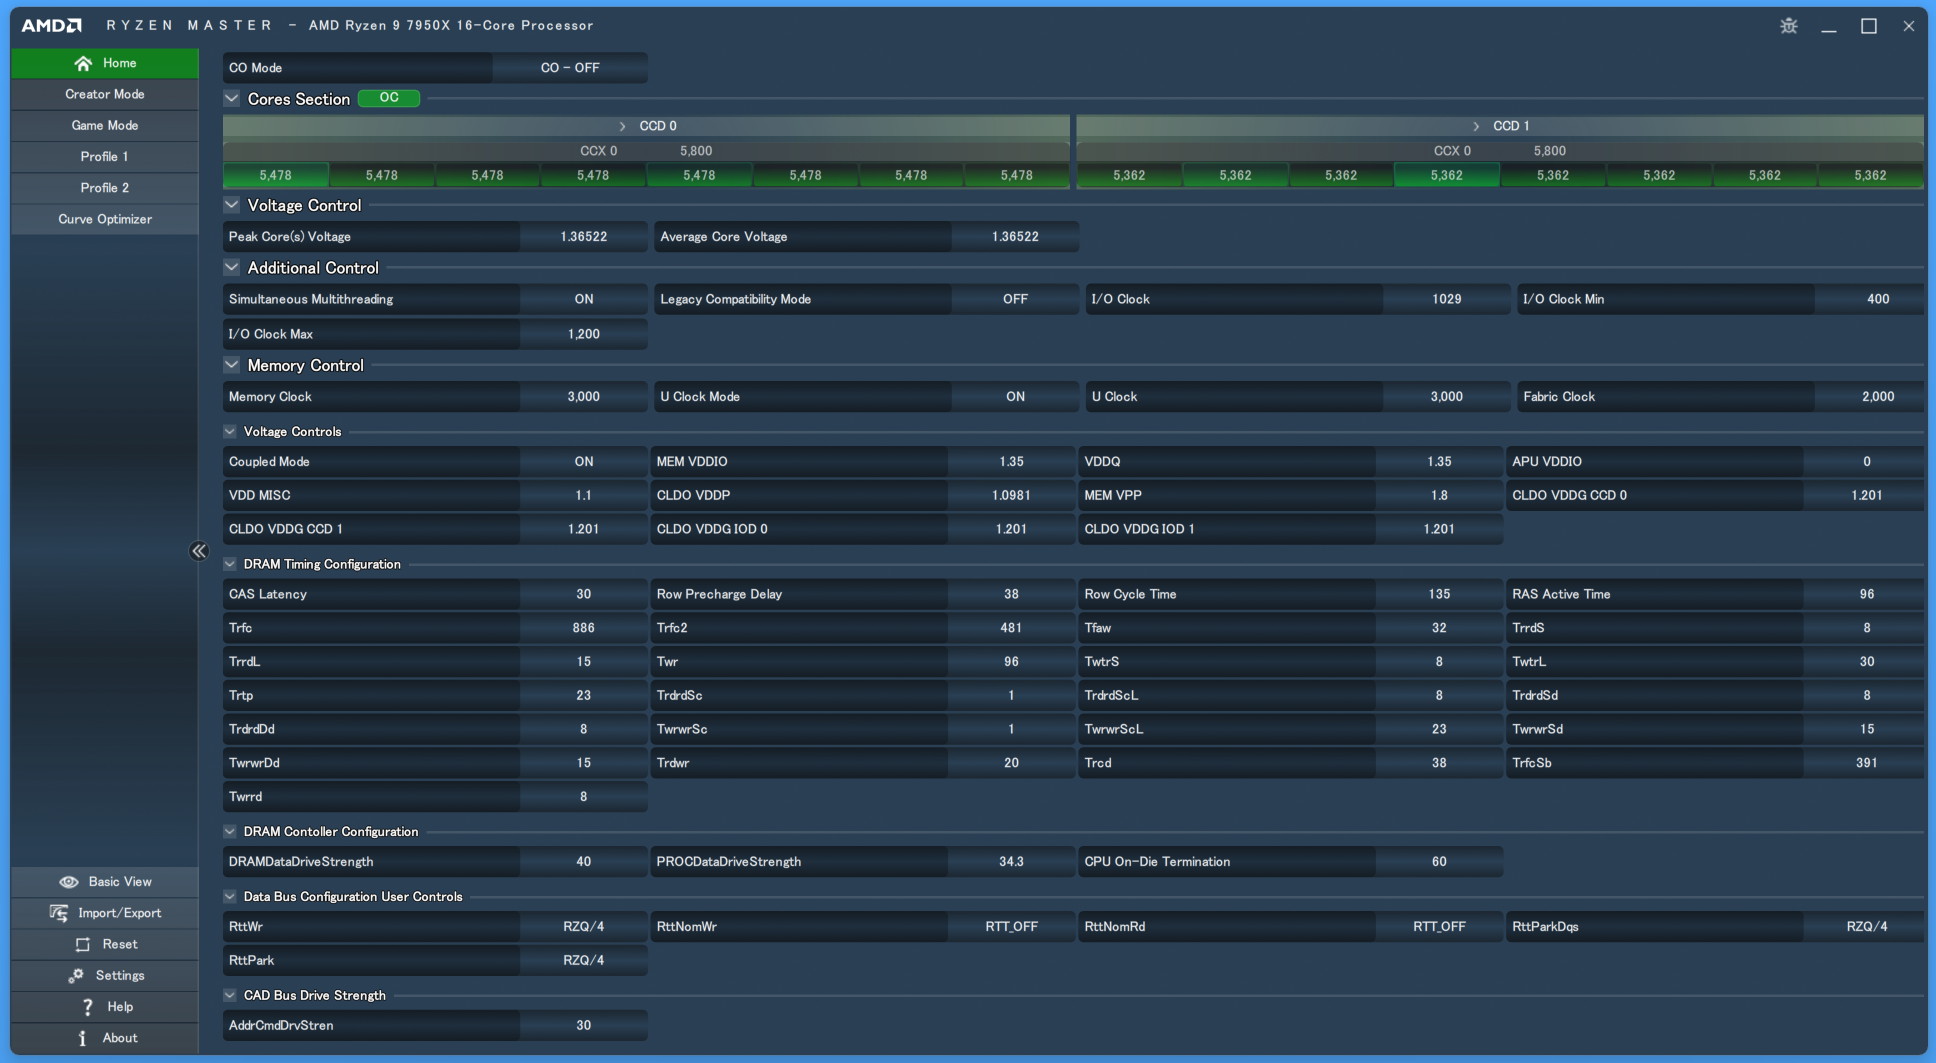
Task: Collapse the Cores Section
Action: [x=232, y=98]
